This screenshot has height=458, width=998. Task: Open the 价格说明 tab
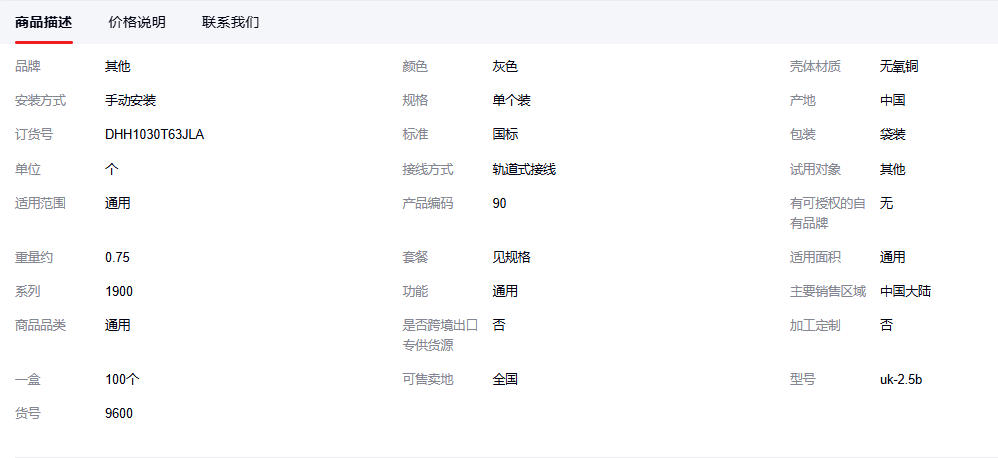click(x=137, y=22)
